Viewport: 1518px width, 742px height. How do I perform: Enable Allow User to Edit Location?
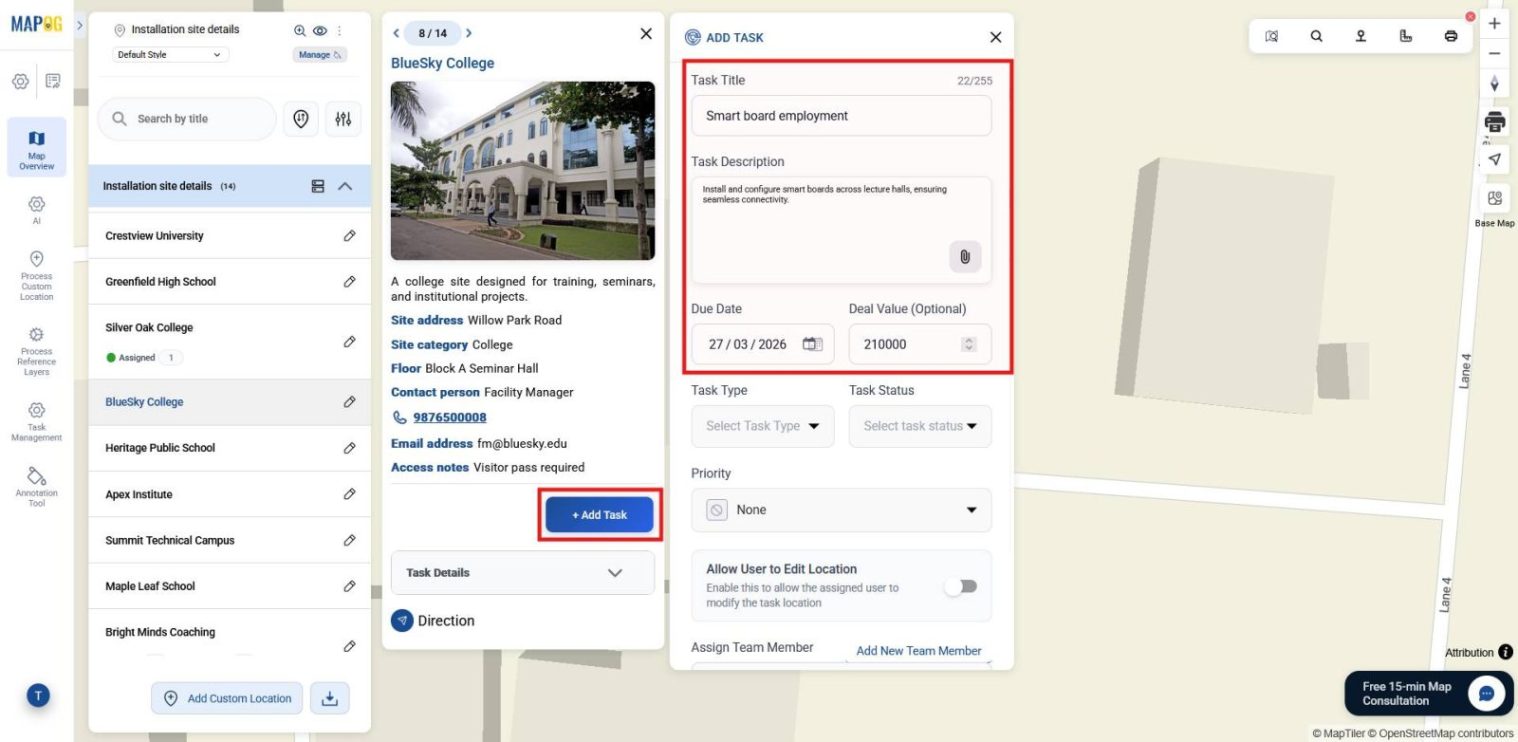tap(960, 586)
